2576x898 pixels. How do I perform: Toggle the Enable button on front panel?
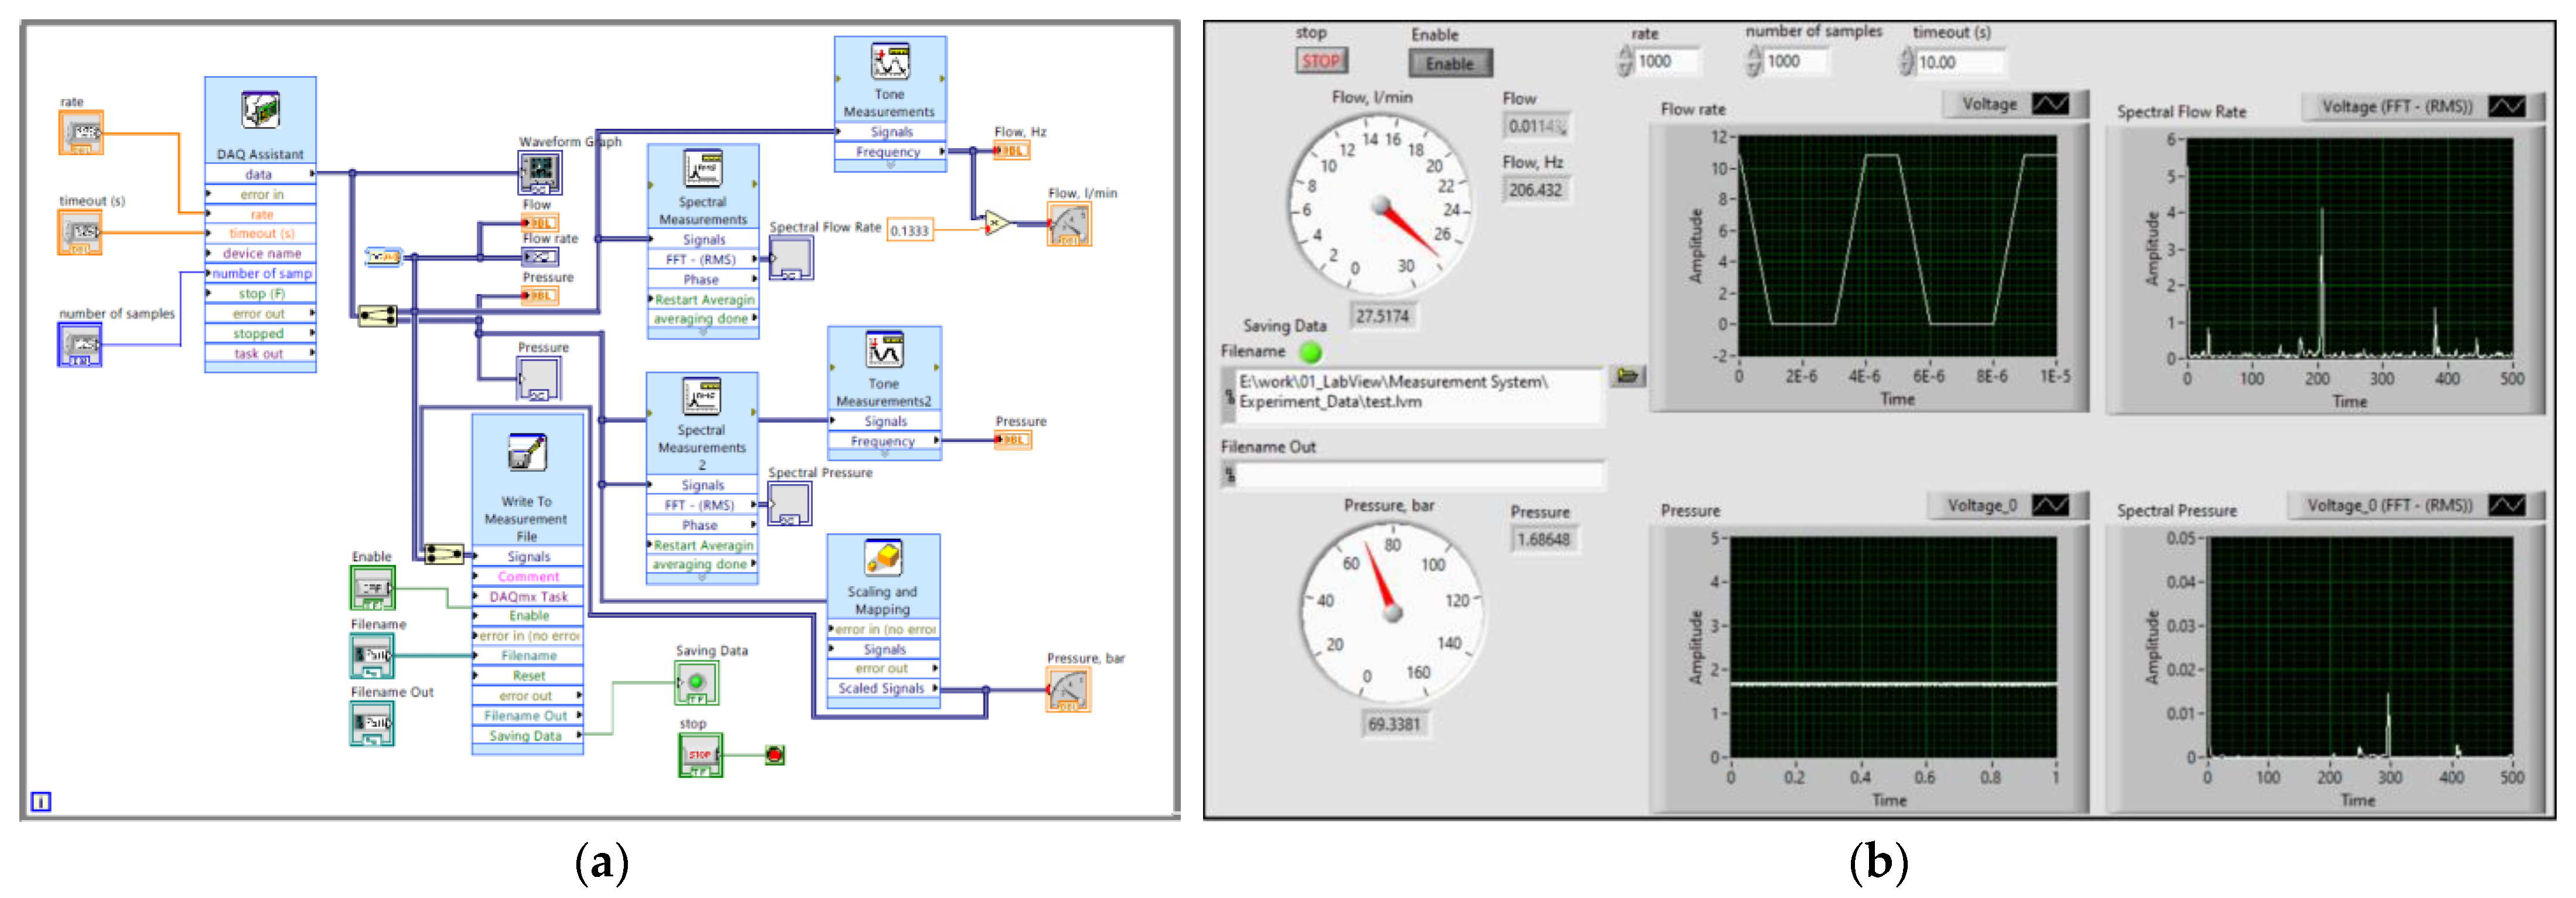pyautogui.click(x=1450, y=64)
